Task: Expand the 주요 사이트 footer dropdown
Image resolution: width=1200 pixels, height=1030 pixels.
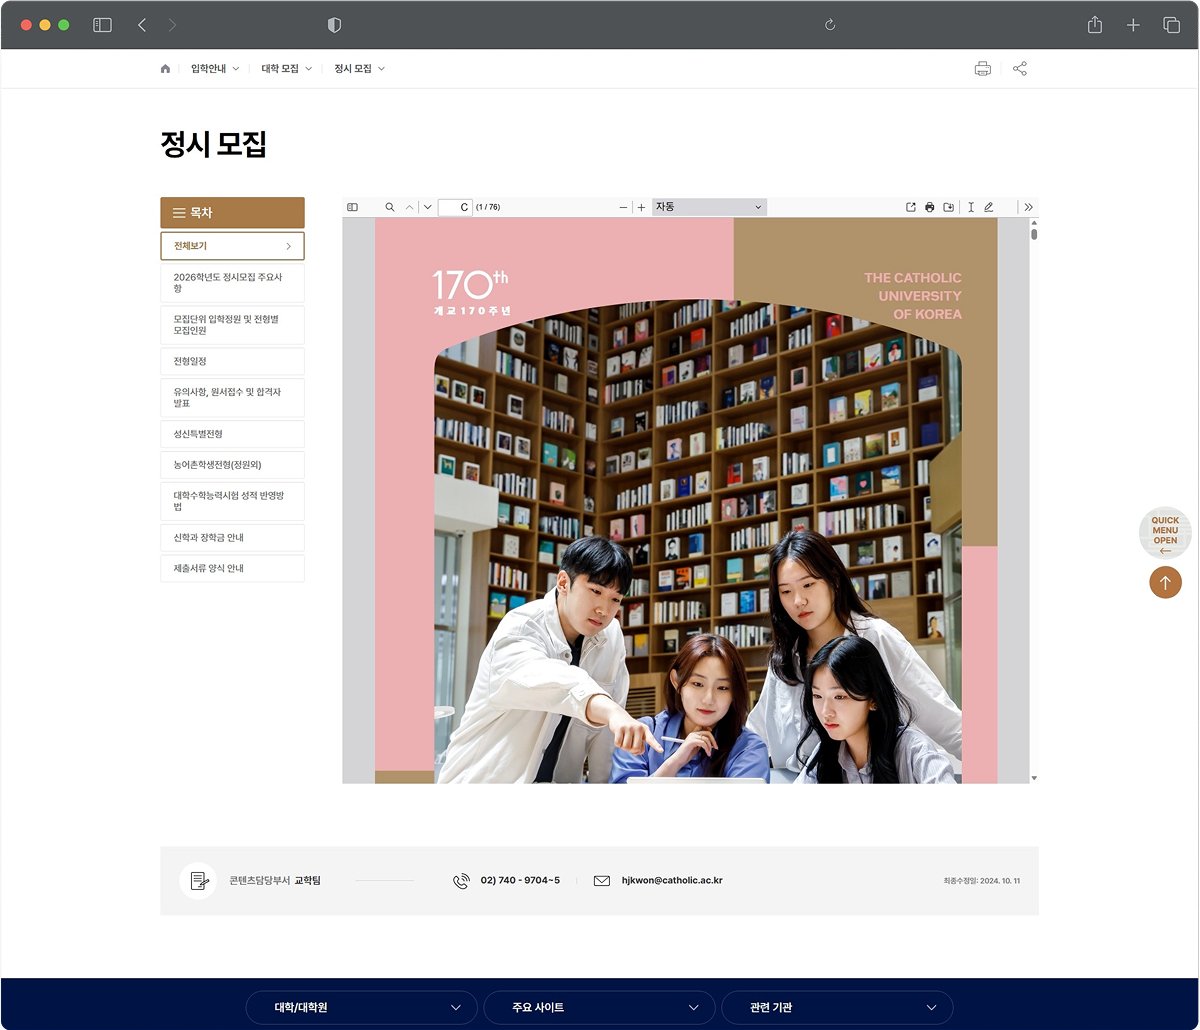Action: [x=599, y=1007]
